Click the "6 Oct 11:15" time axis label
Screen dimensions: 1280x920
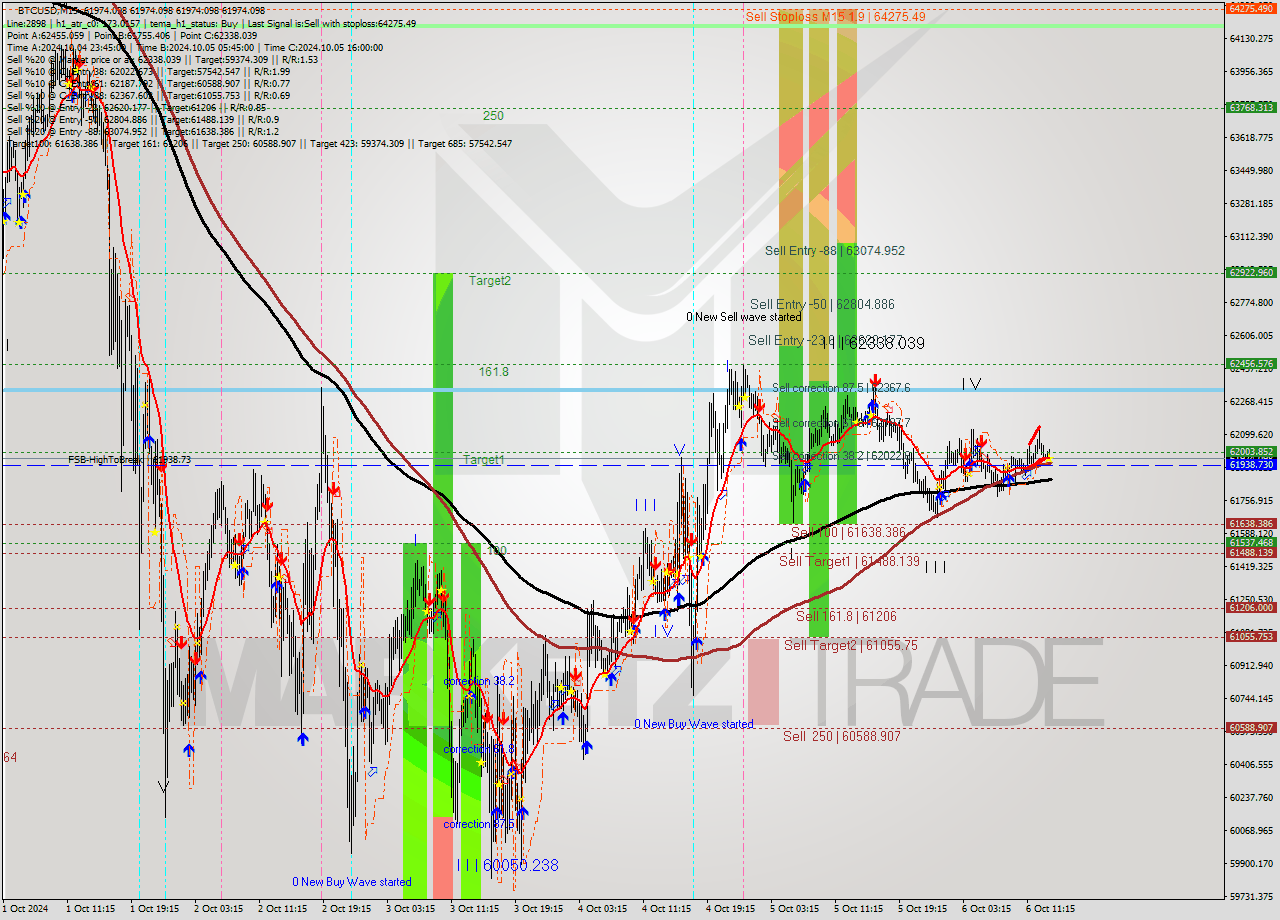[1050, 909]
